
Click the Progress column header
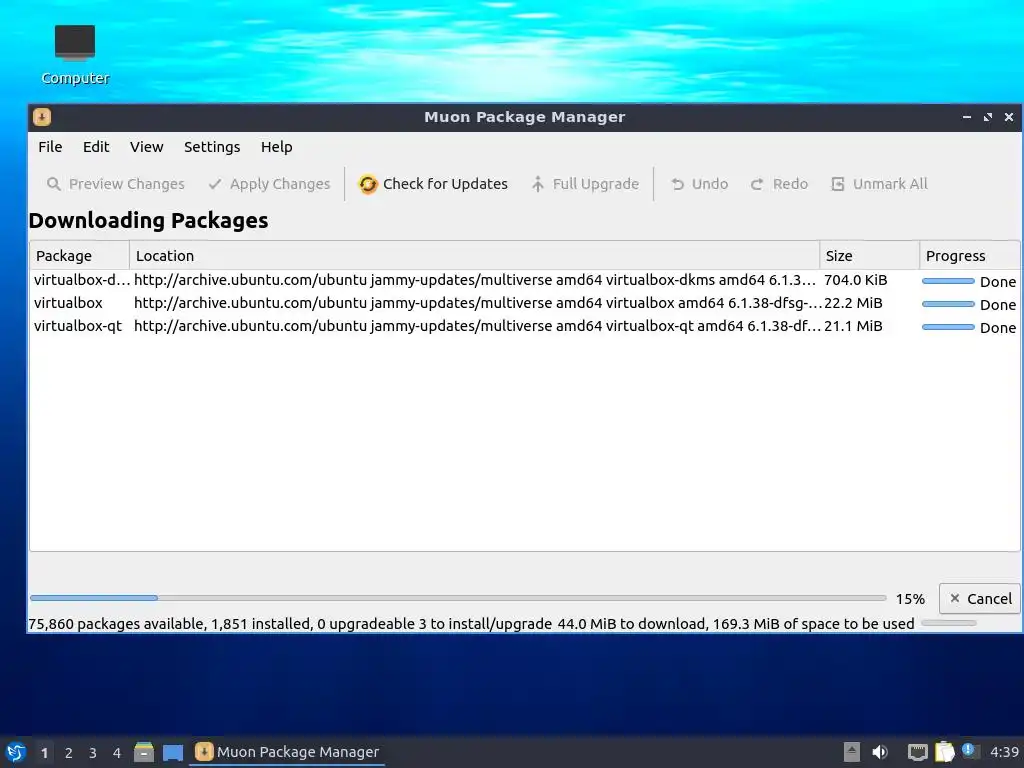tap(969, 255)
